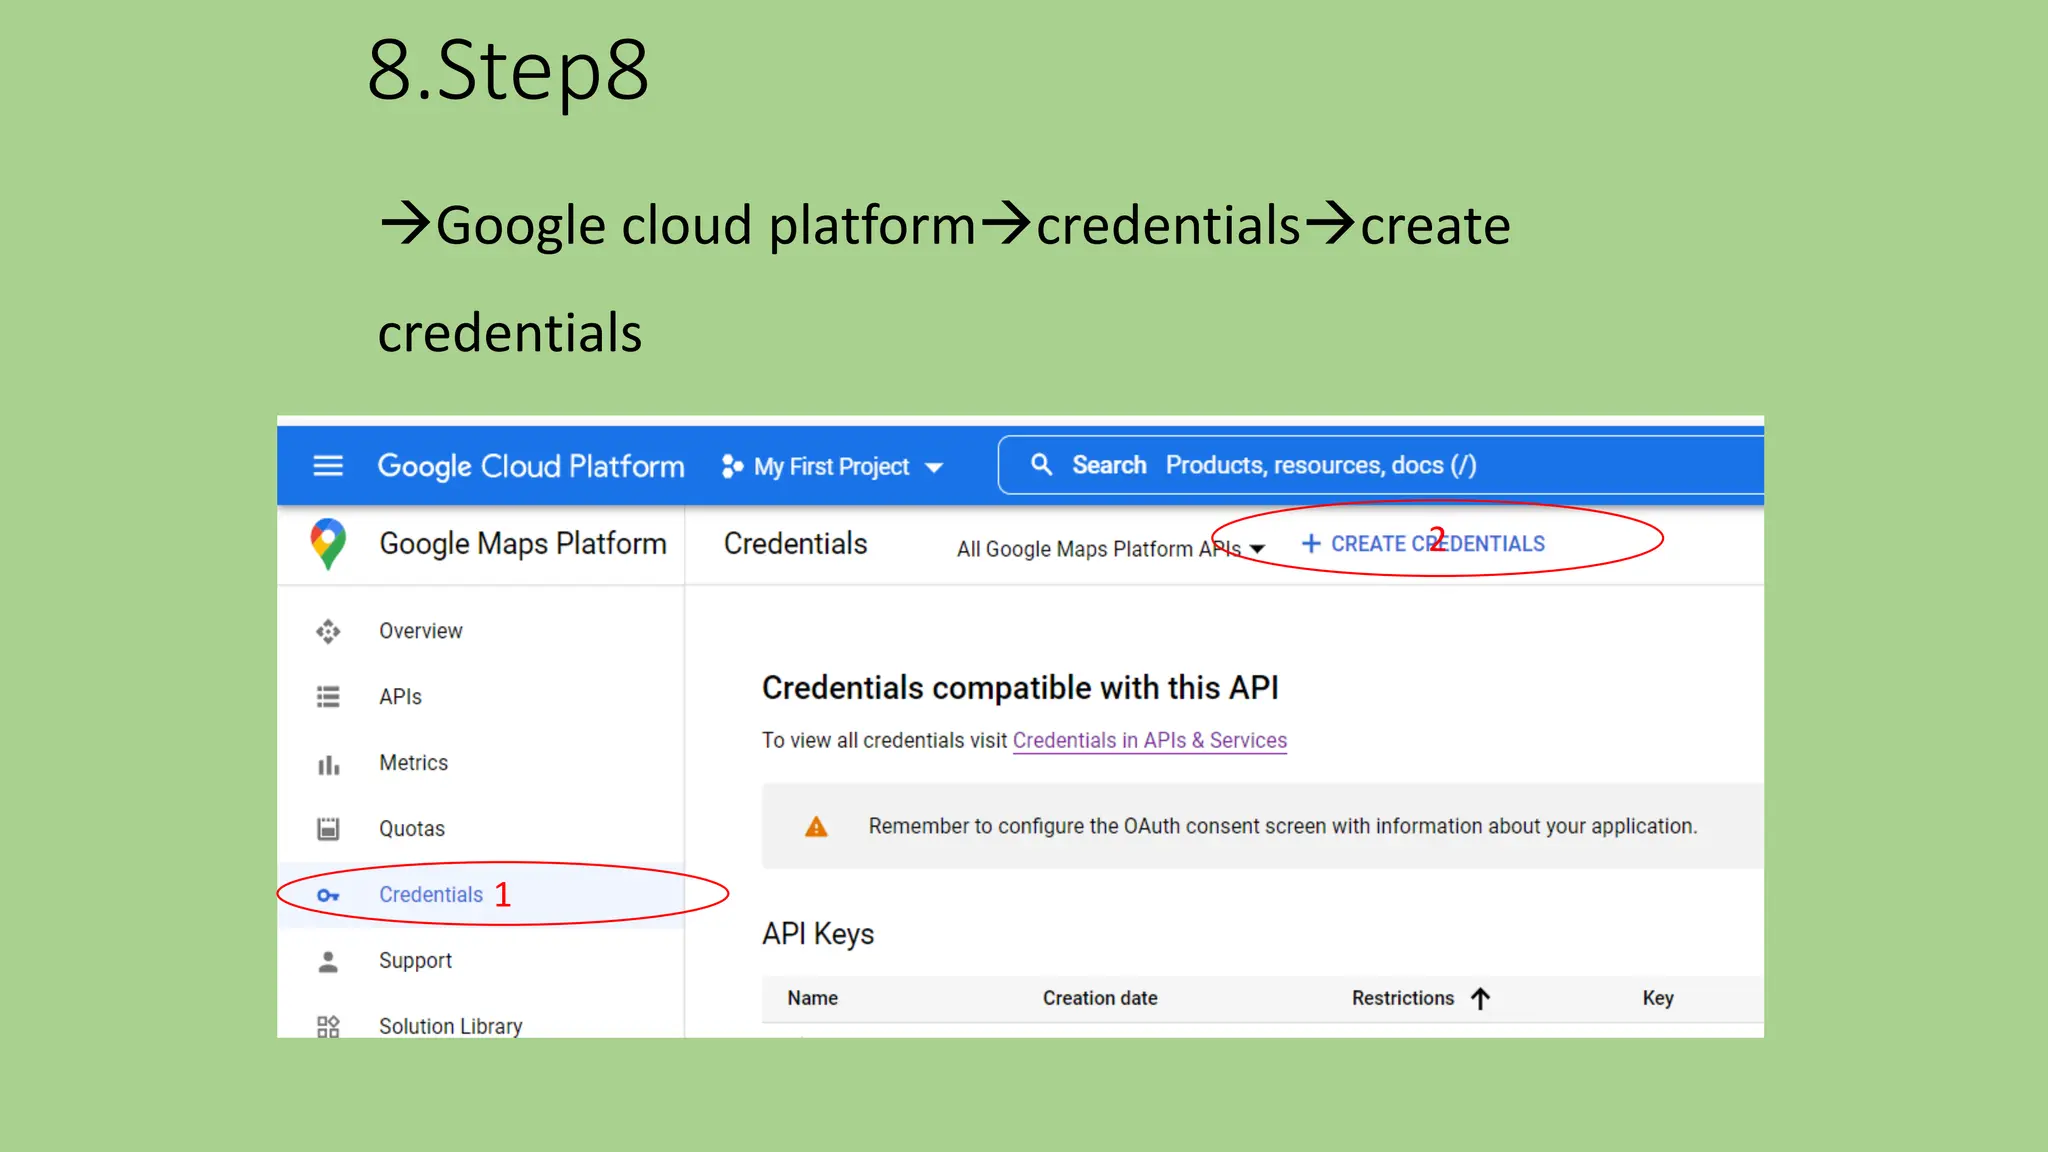Click the API Keys section heading
This screenshot has width=2048, height=1152.
(x=817, y=934)
